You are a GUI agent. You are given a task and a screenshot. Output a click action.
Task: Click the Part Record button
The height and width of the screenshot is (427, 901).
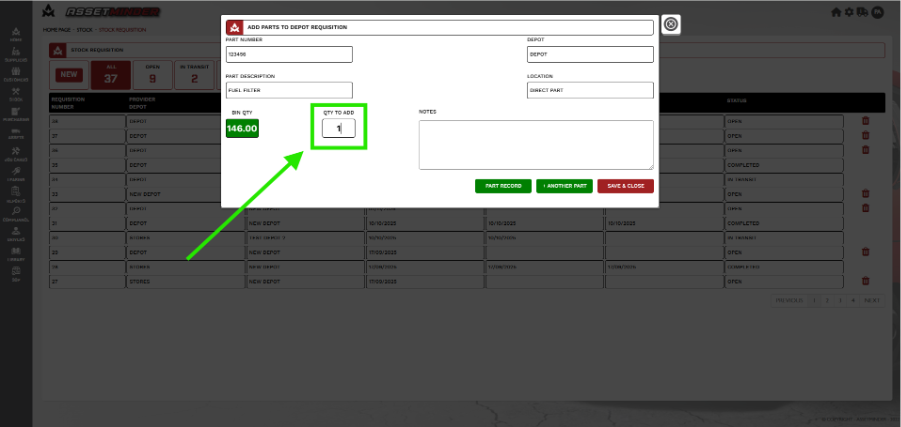503,186
